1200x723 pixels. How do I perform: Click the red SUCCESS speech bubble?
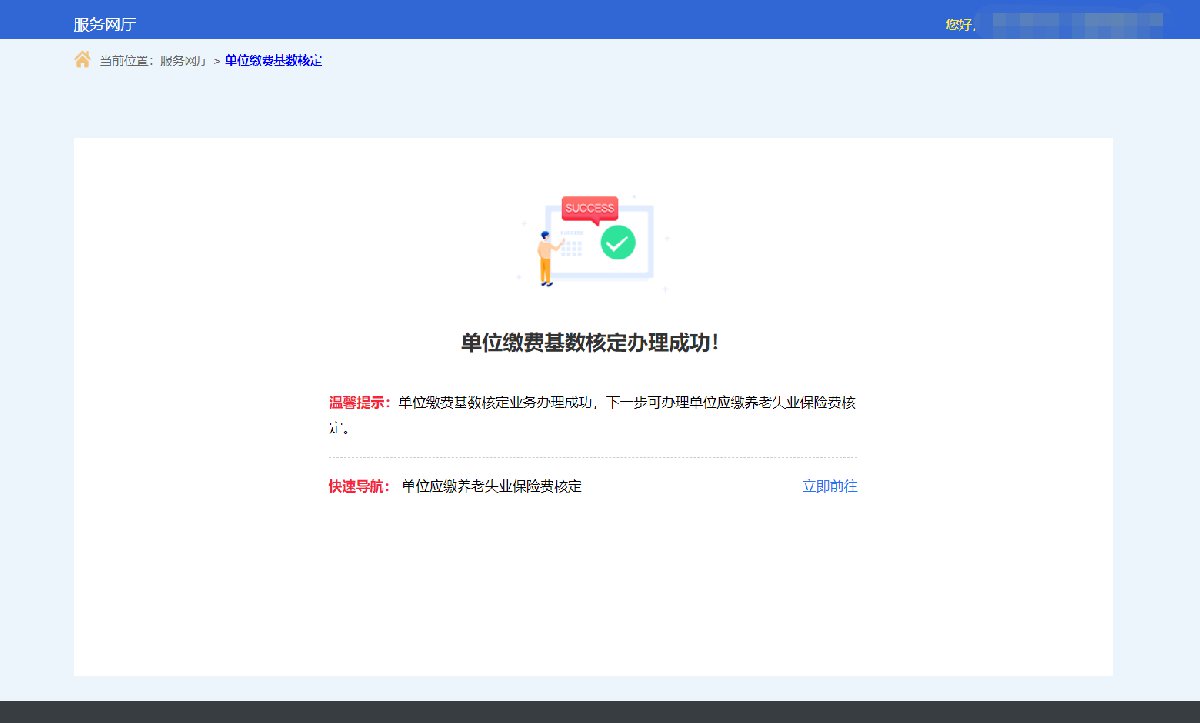(x=589, y=208)
